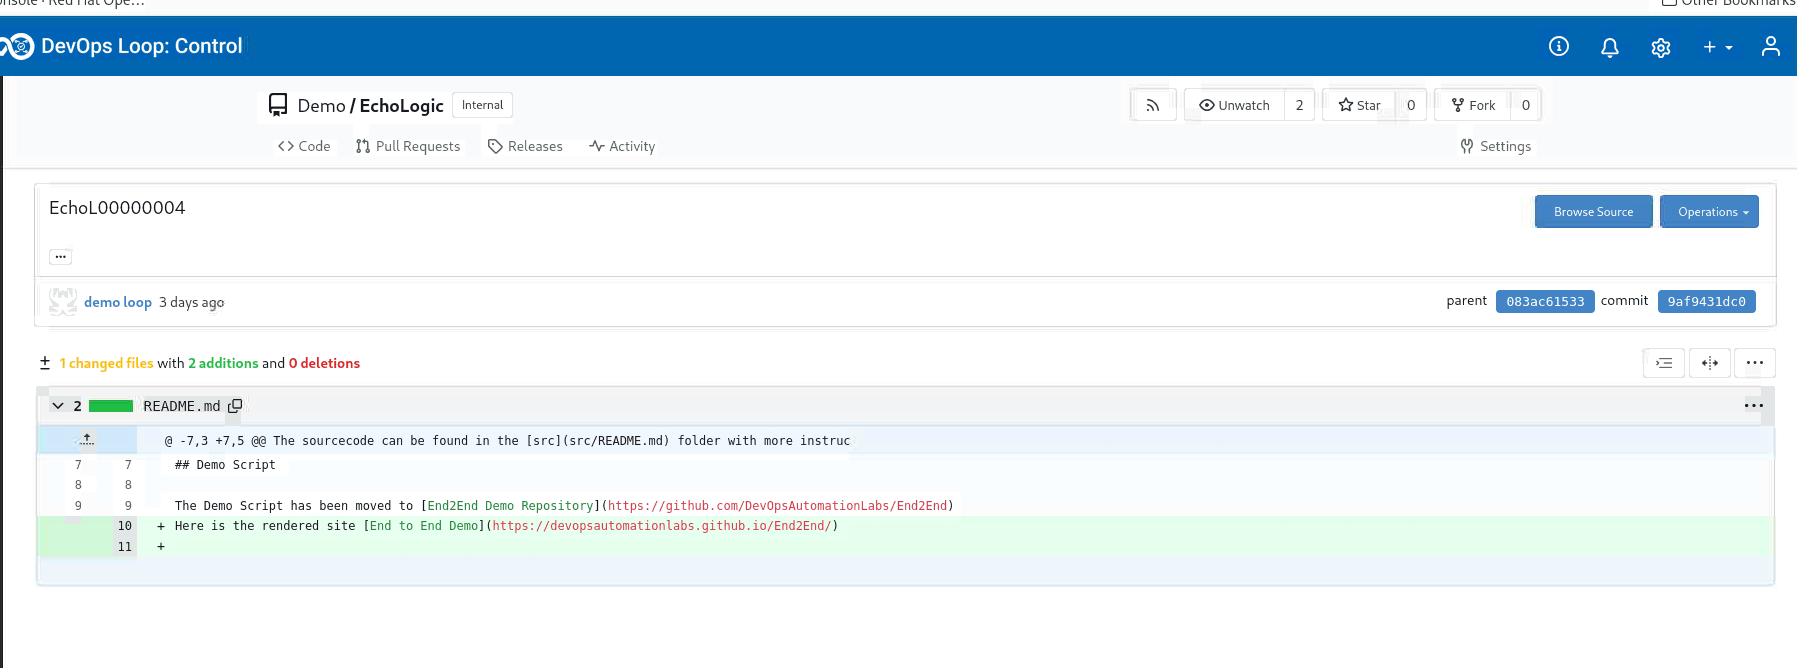Click the EchoL00000004 commit title
Viewport: 1797px width, 668px height.
click(117, 208)
